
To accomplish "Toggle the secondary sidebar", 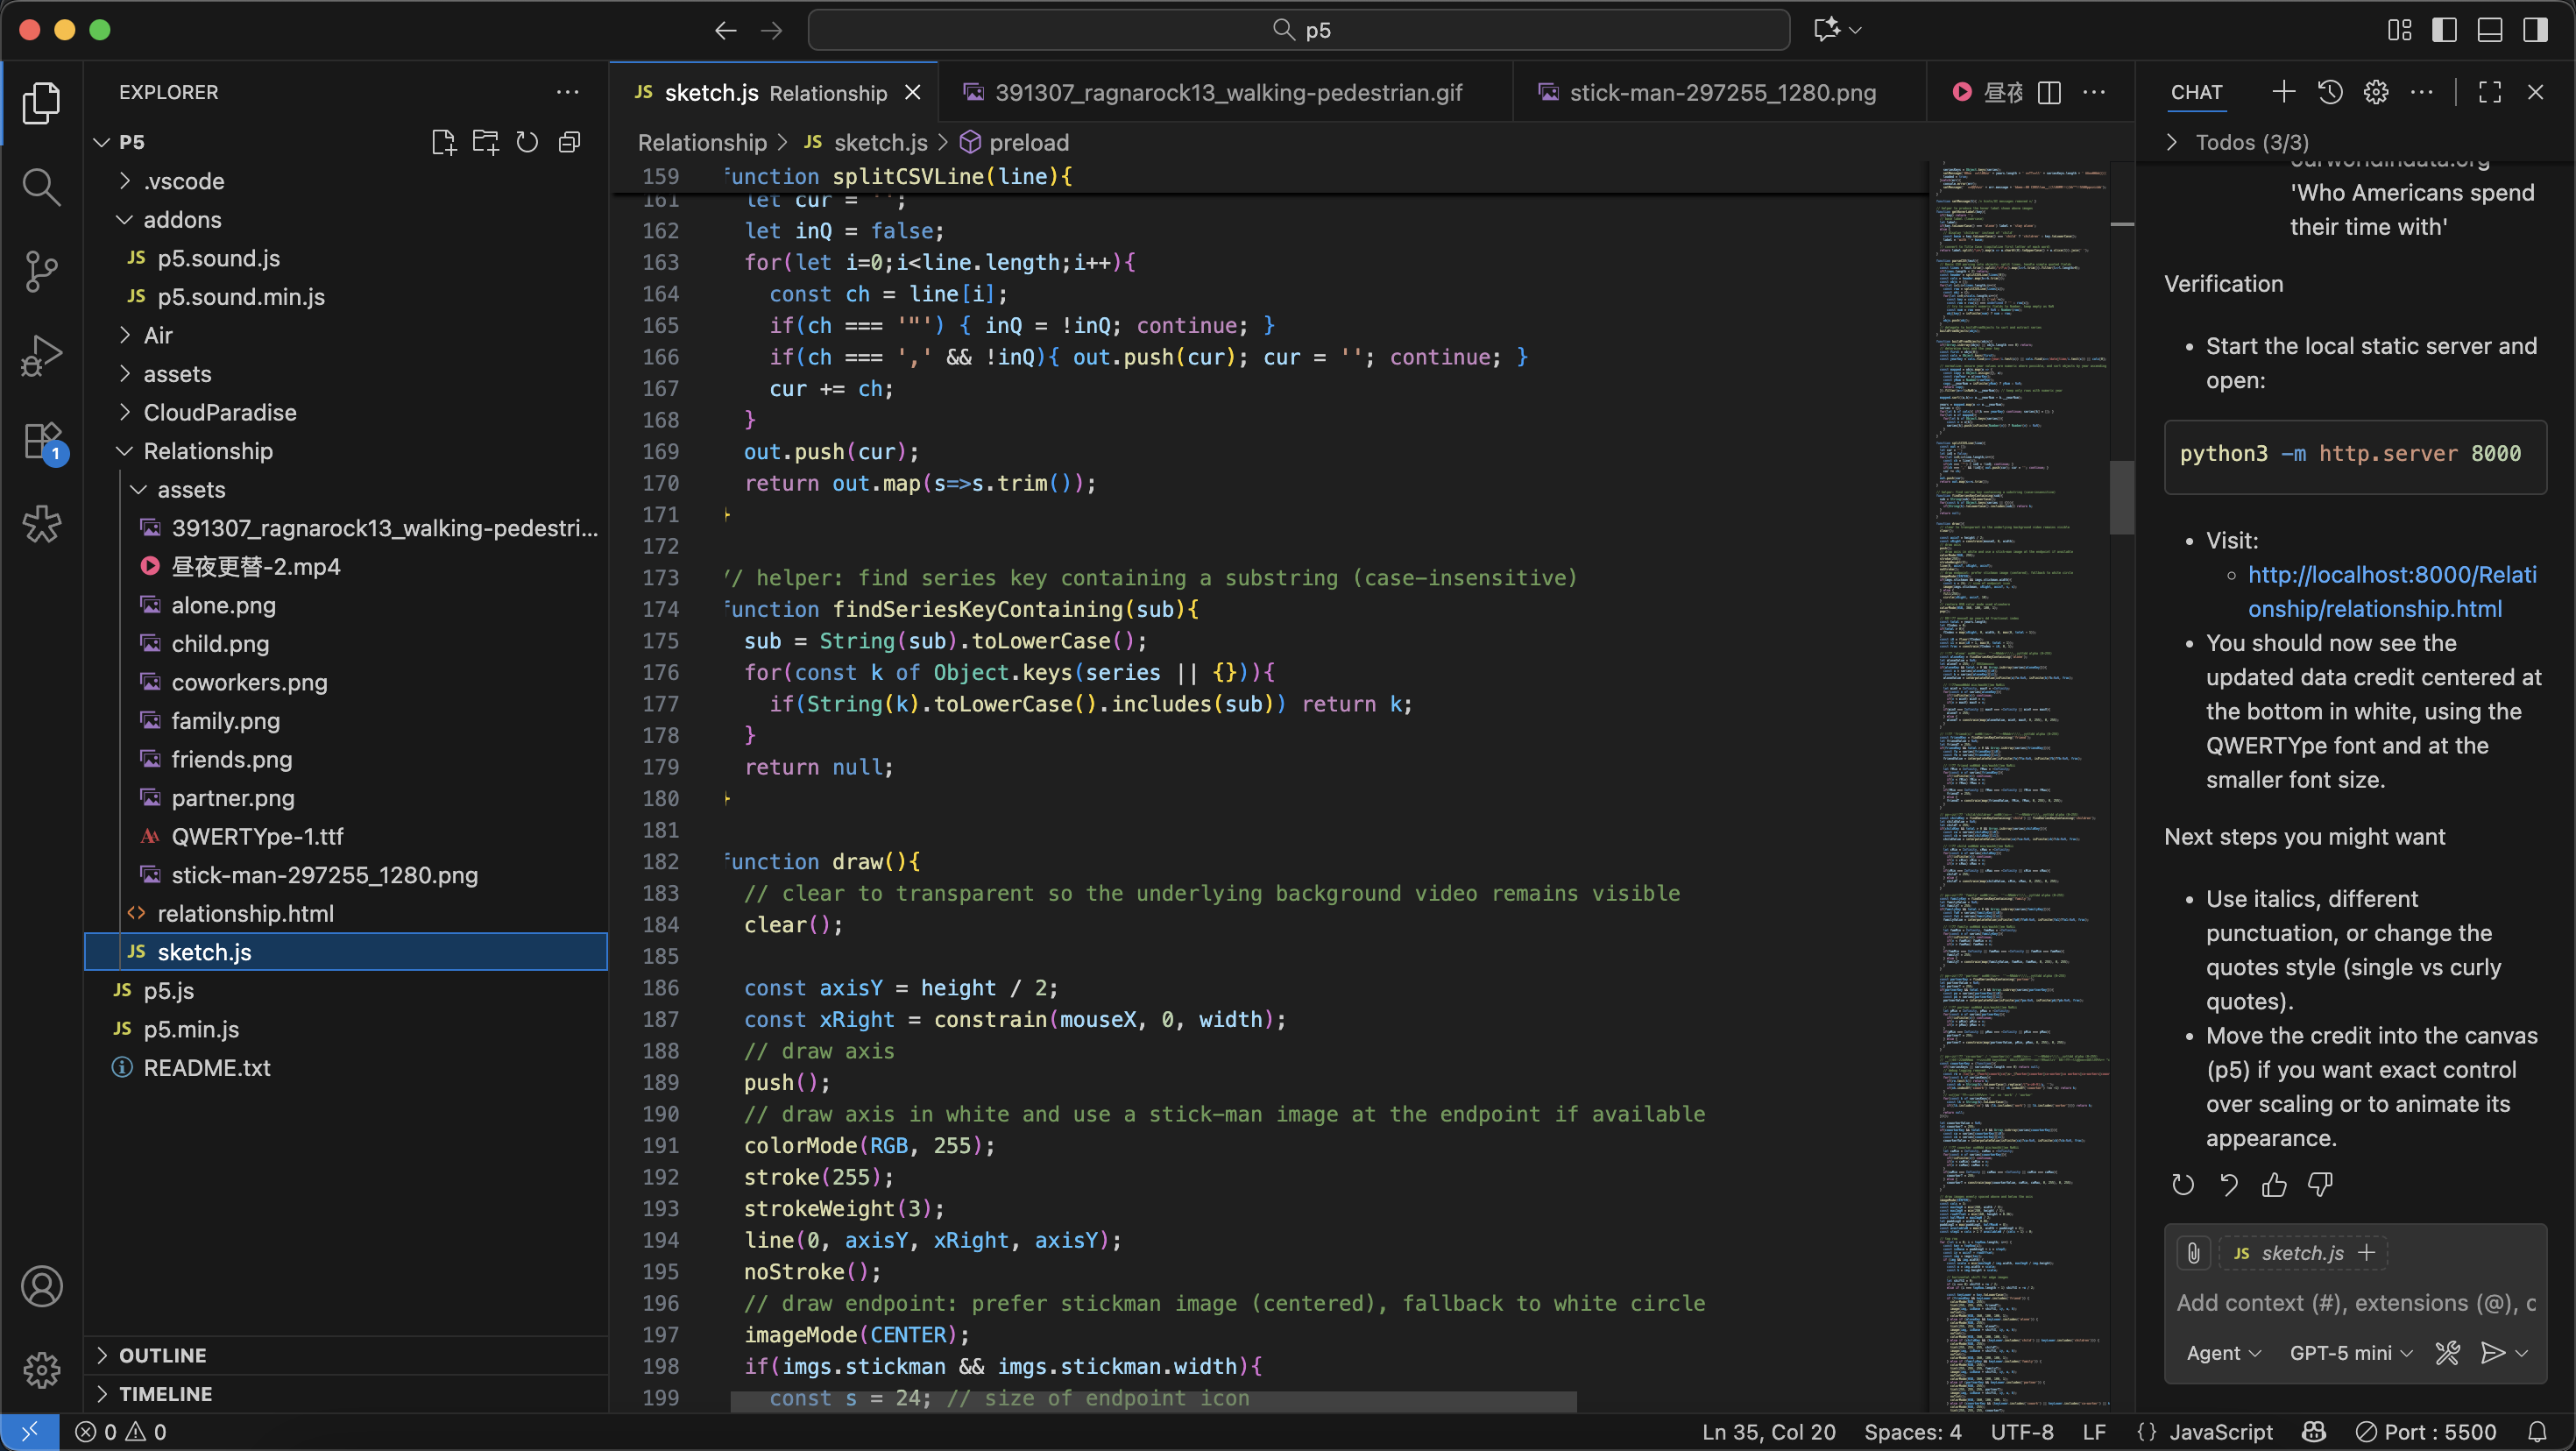I will tap(2535, 29).
